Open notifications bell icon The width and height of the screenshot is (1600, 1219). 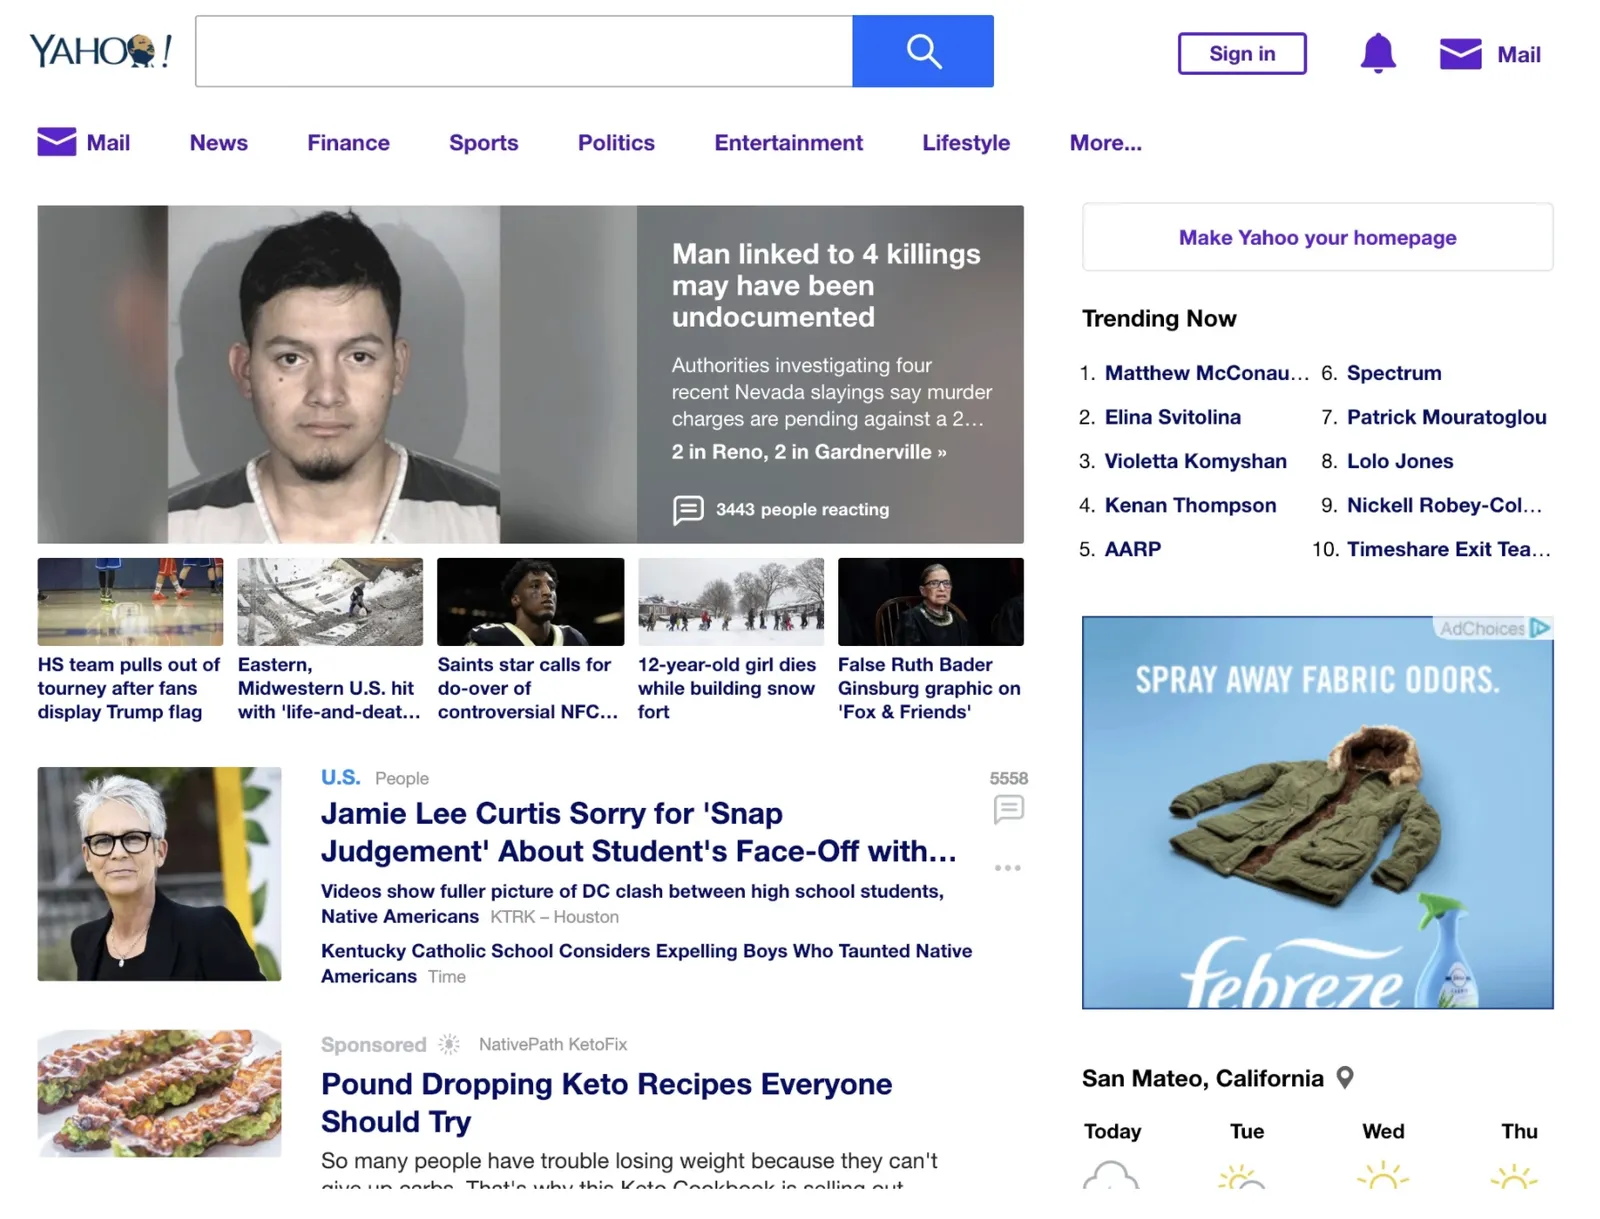coord(1378,53)
